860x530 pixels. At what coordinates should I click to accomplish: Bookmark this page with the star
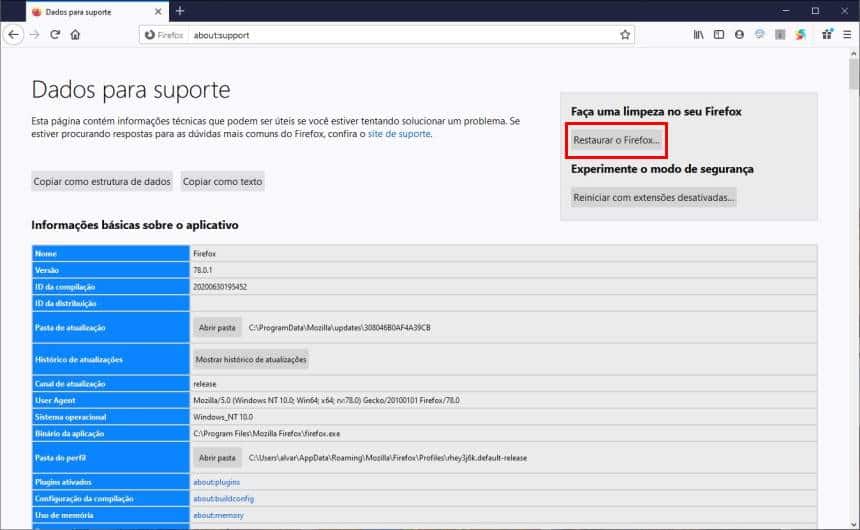click(x=625, y=35)
